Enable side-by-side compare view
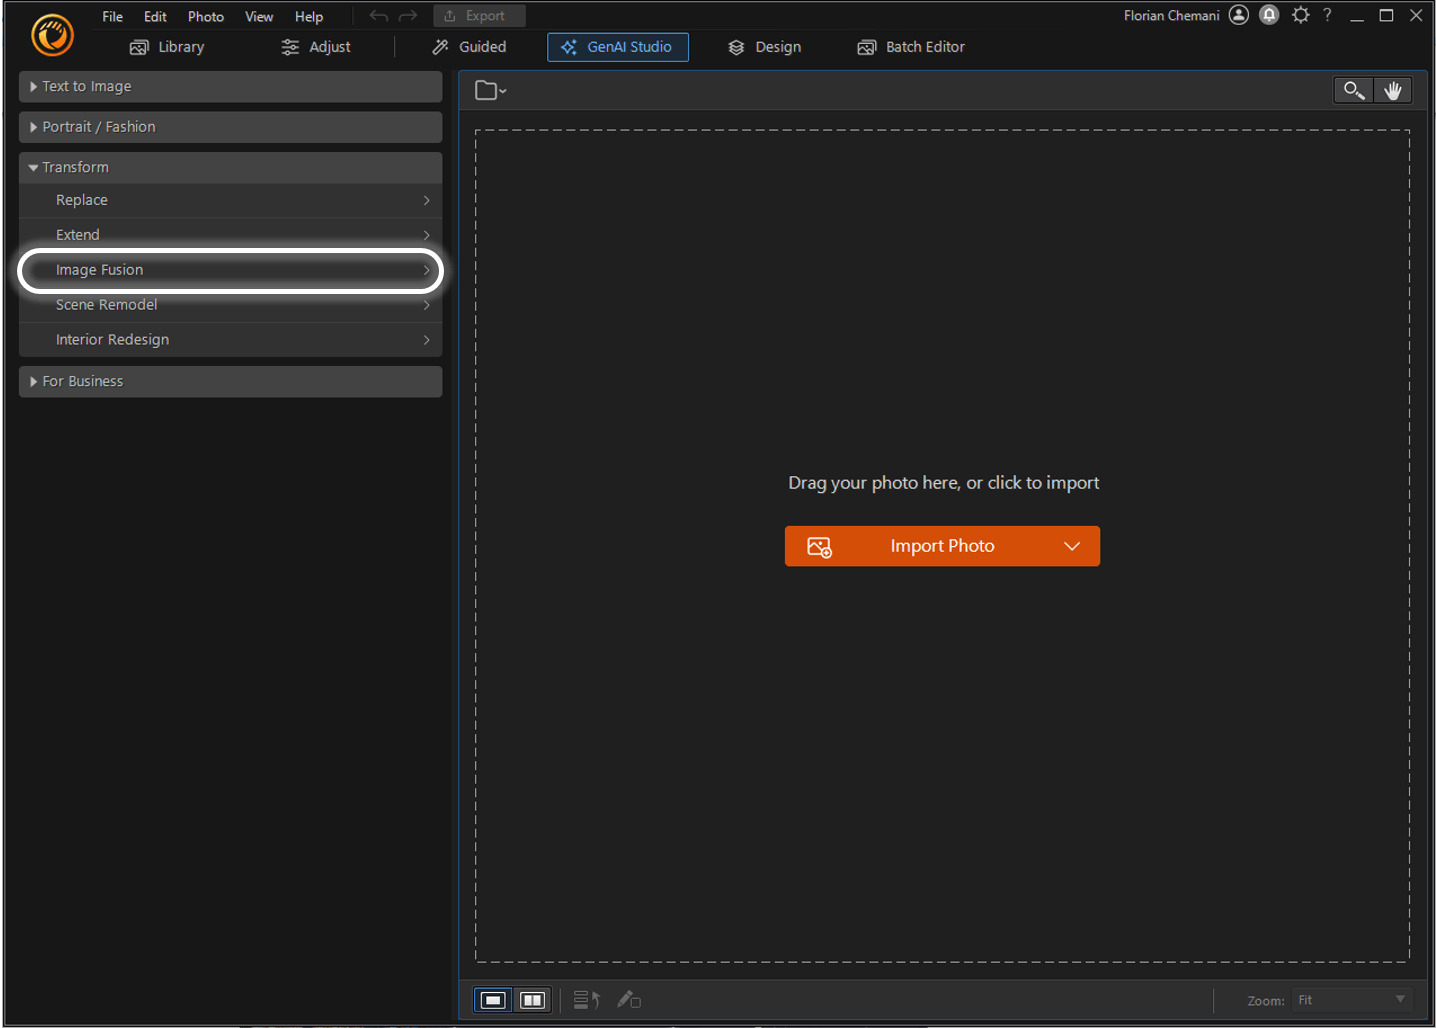This screenshot has width=1436, height=1028. (532, 999)
